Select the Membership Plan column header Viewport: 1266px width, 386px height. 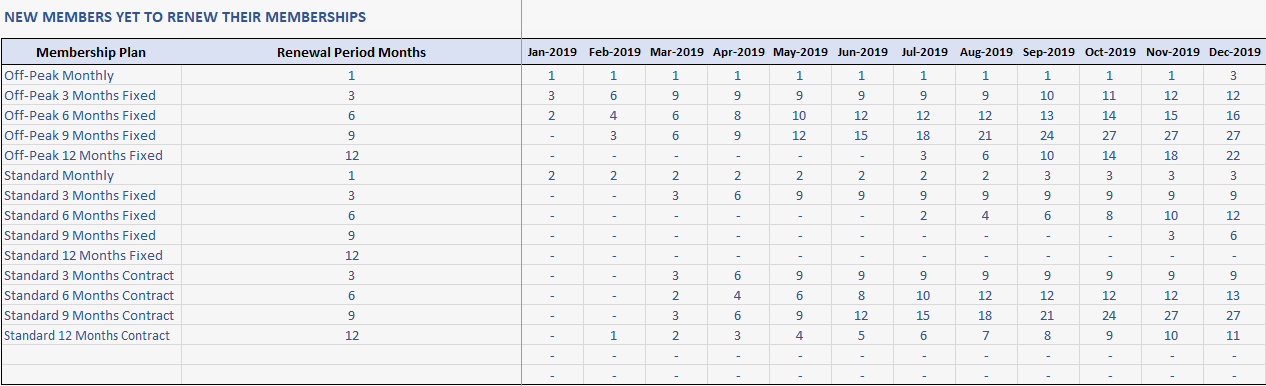91,52
